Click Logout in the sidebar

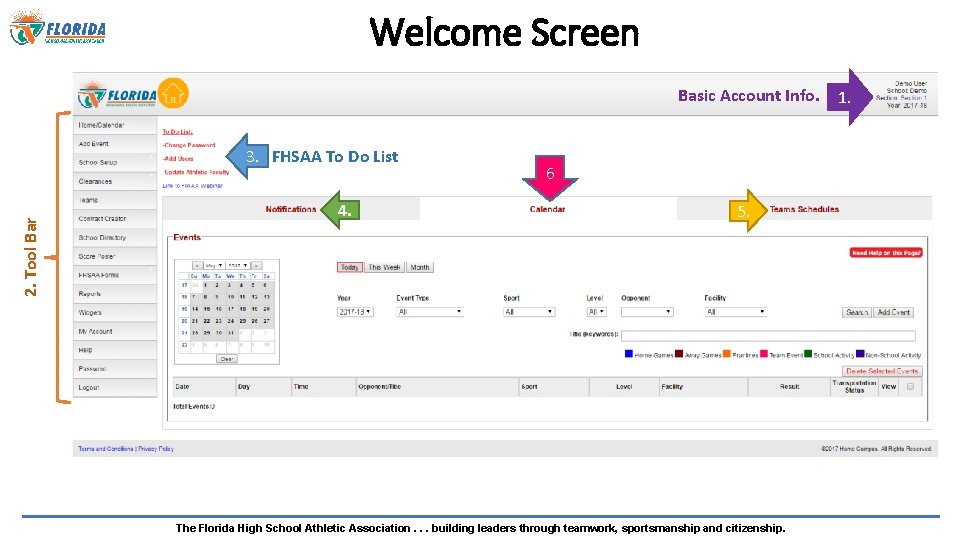[115, 388]
